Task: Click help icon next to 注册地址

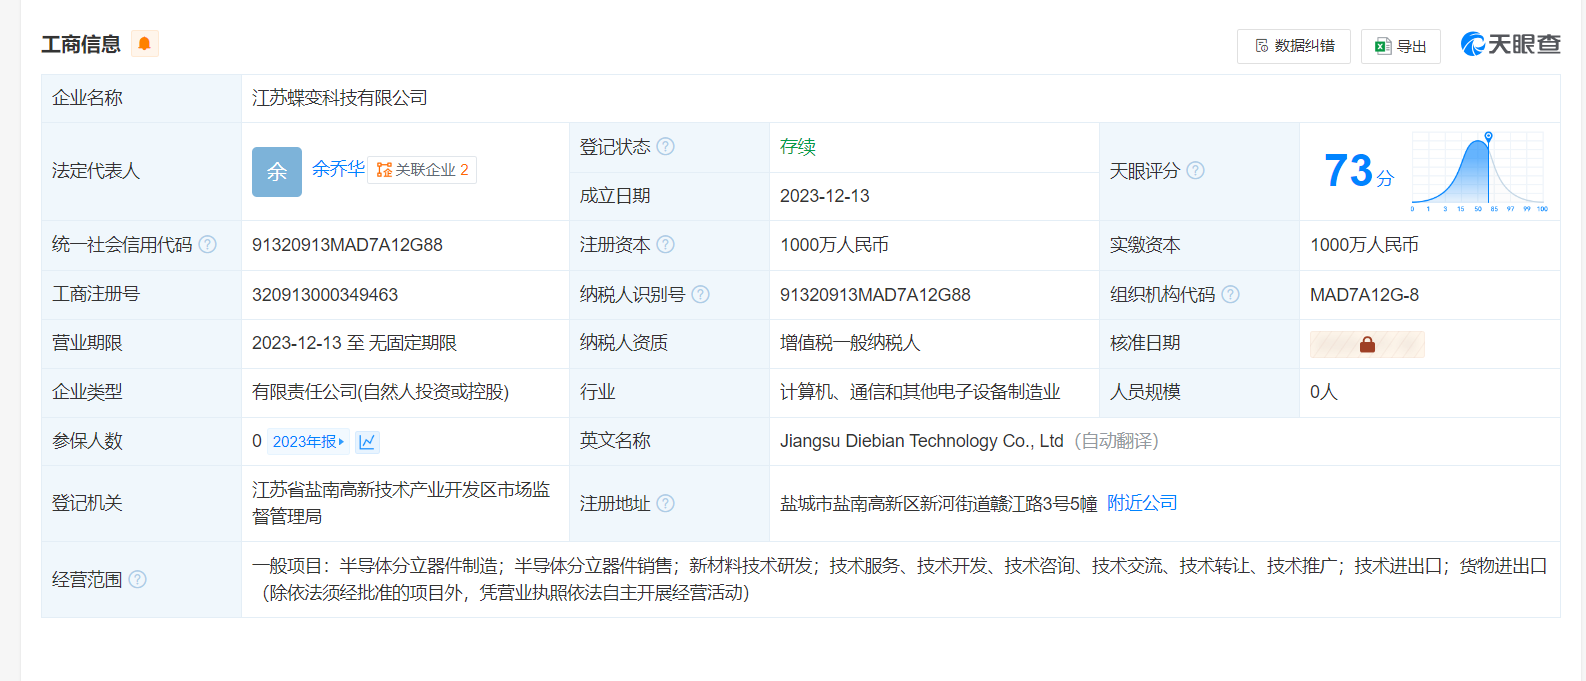Action: (x=666, y=503)
